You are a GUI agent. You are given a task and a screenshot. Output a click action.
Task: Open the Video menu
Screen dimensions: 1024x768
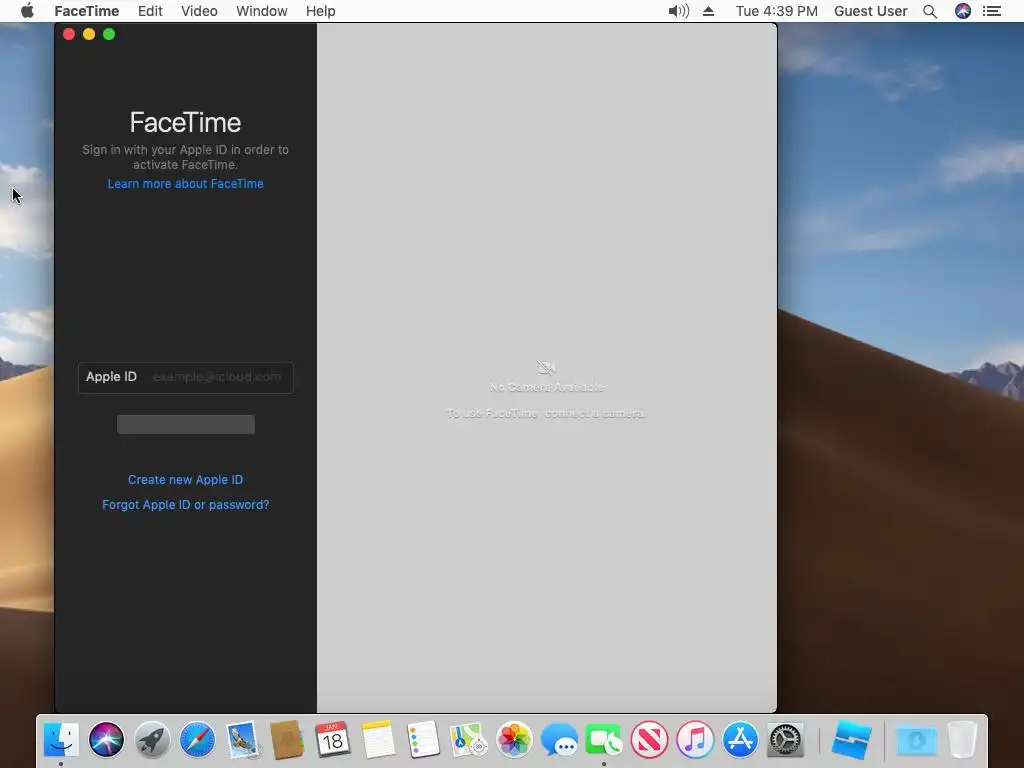tap(199, 11)
